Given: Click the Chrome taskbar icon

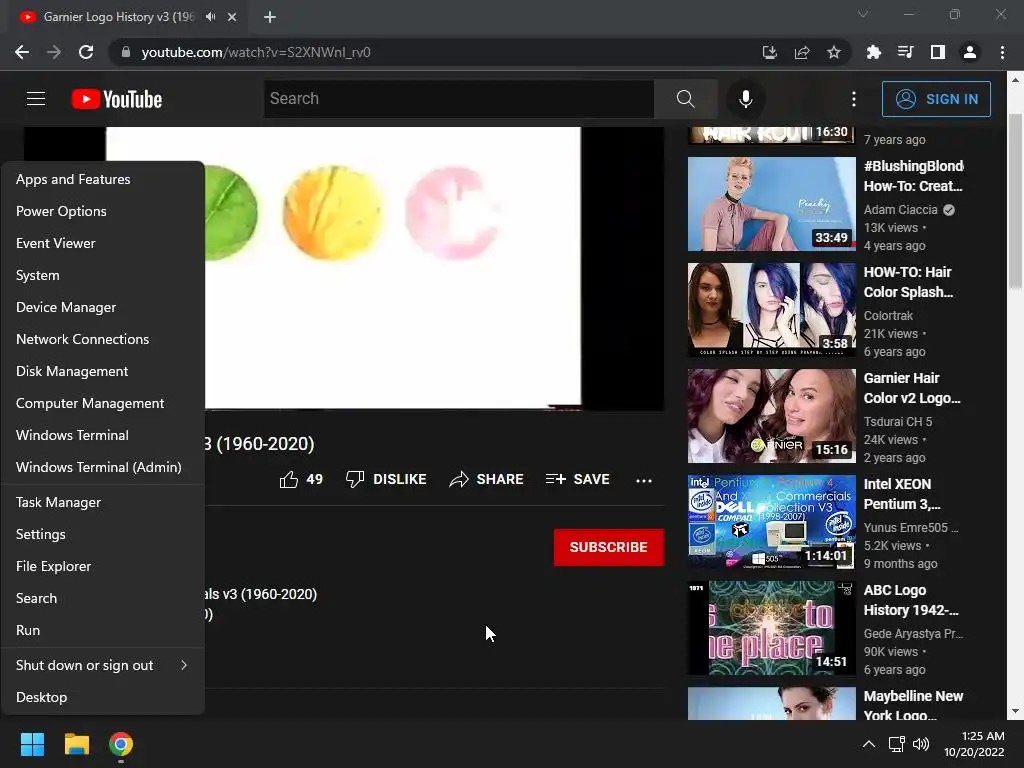Looking at the screenshot, I should [x=121, y=744].
